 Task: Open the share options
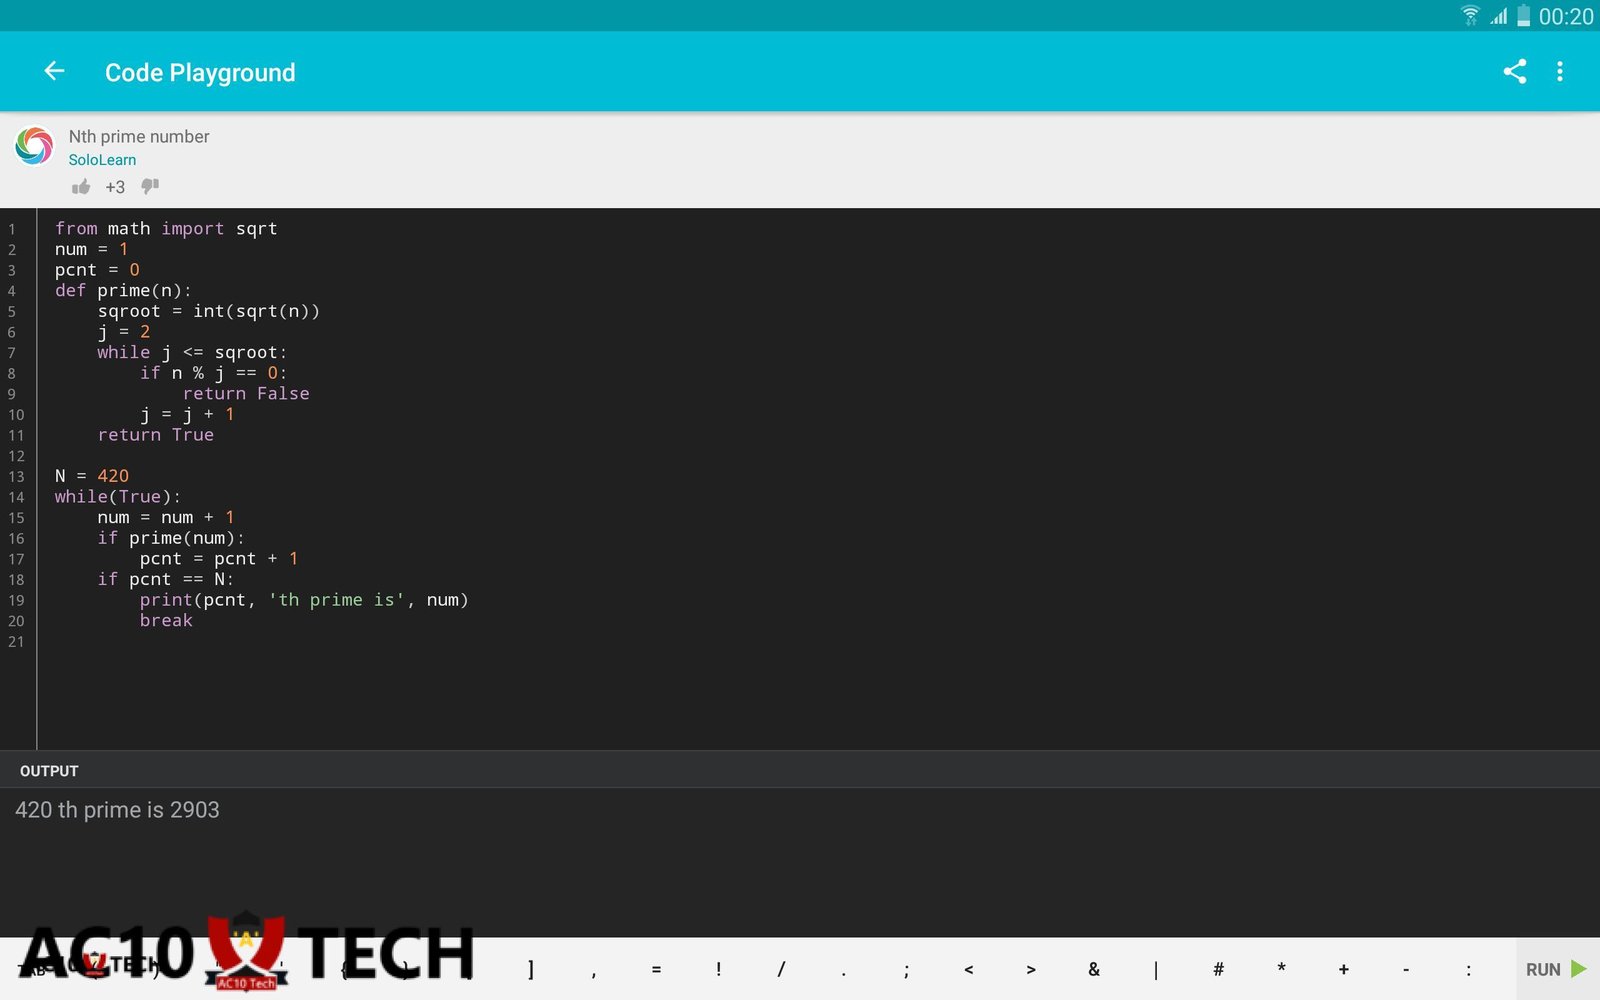[x=1514, y=71]
